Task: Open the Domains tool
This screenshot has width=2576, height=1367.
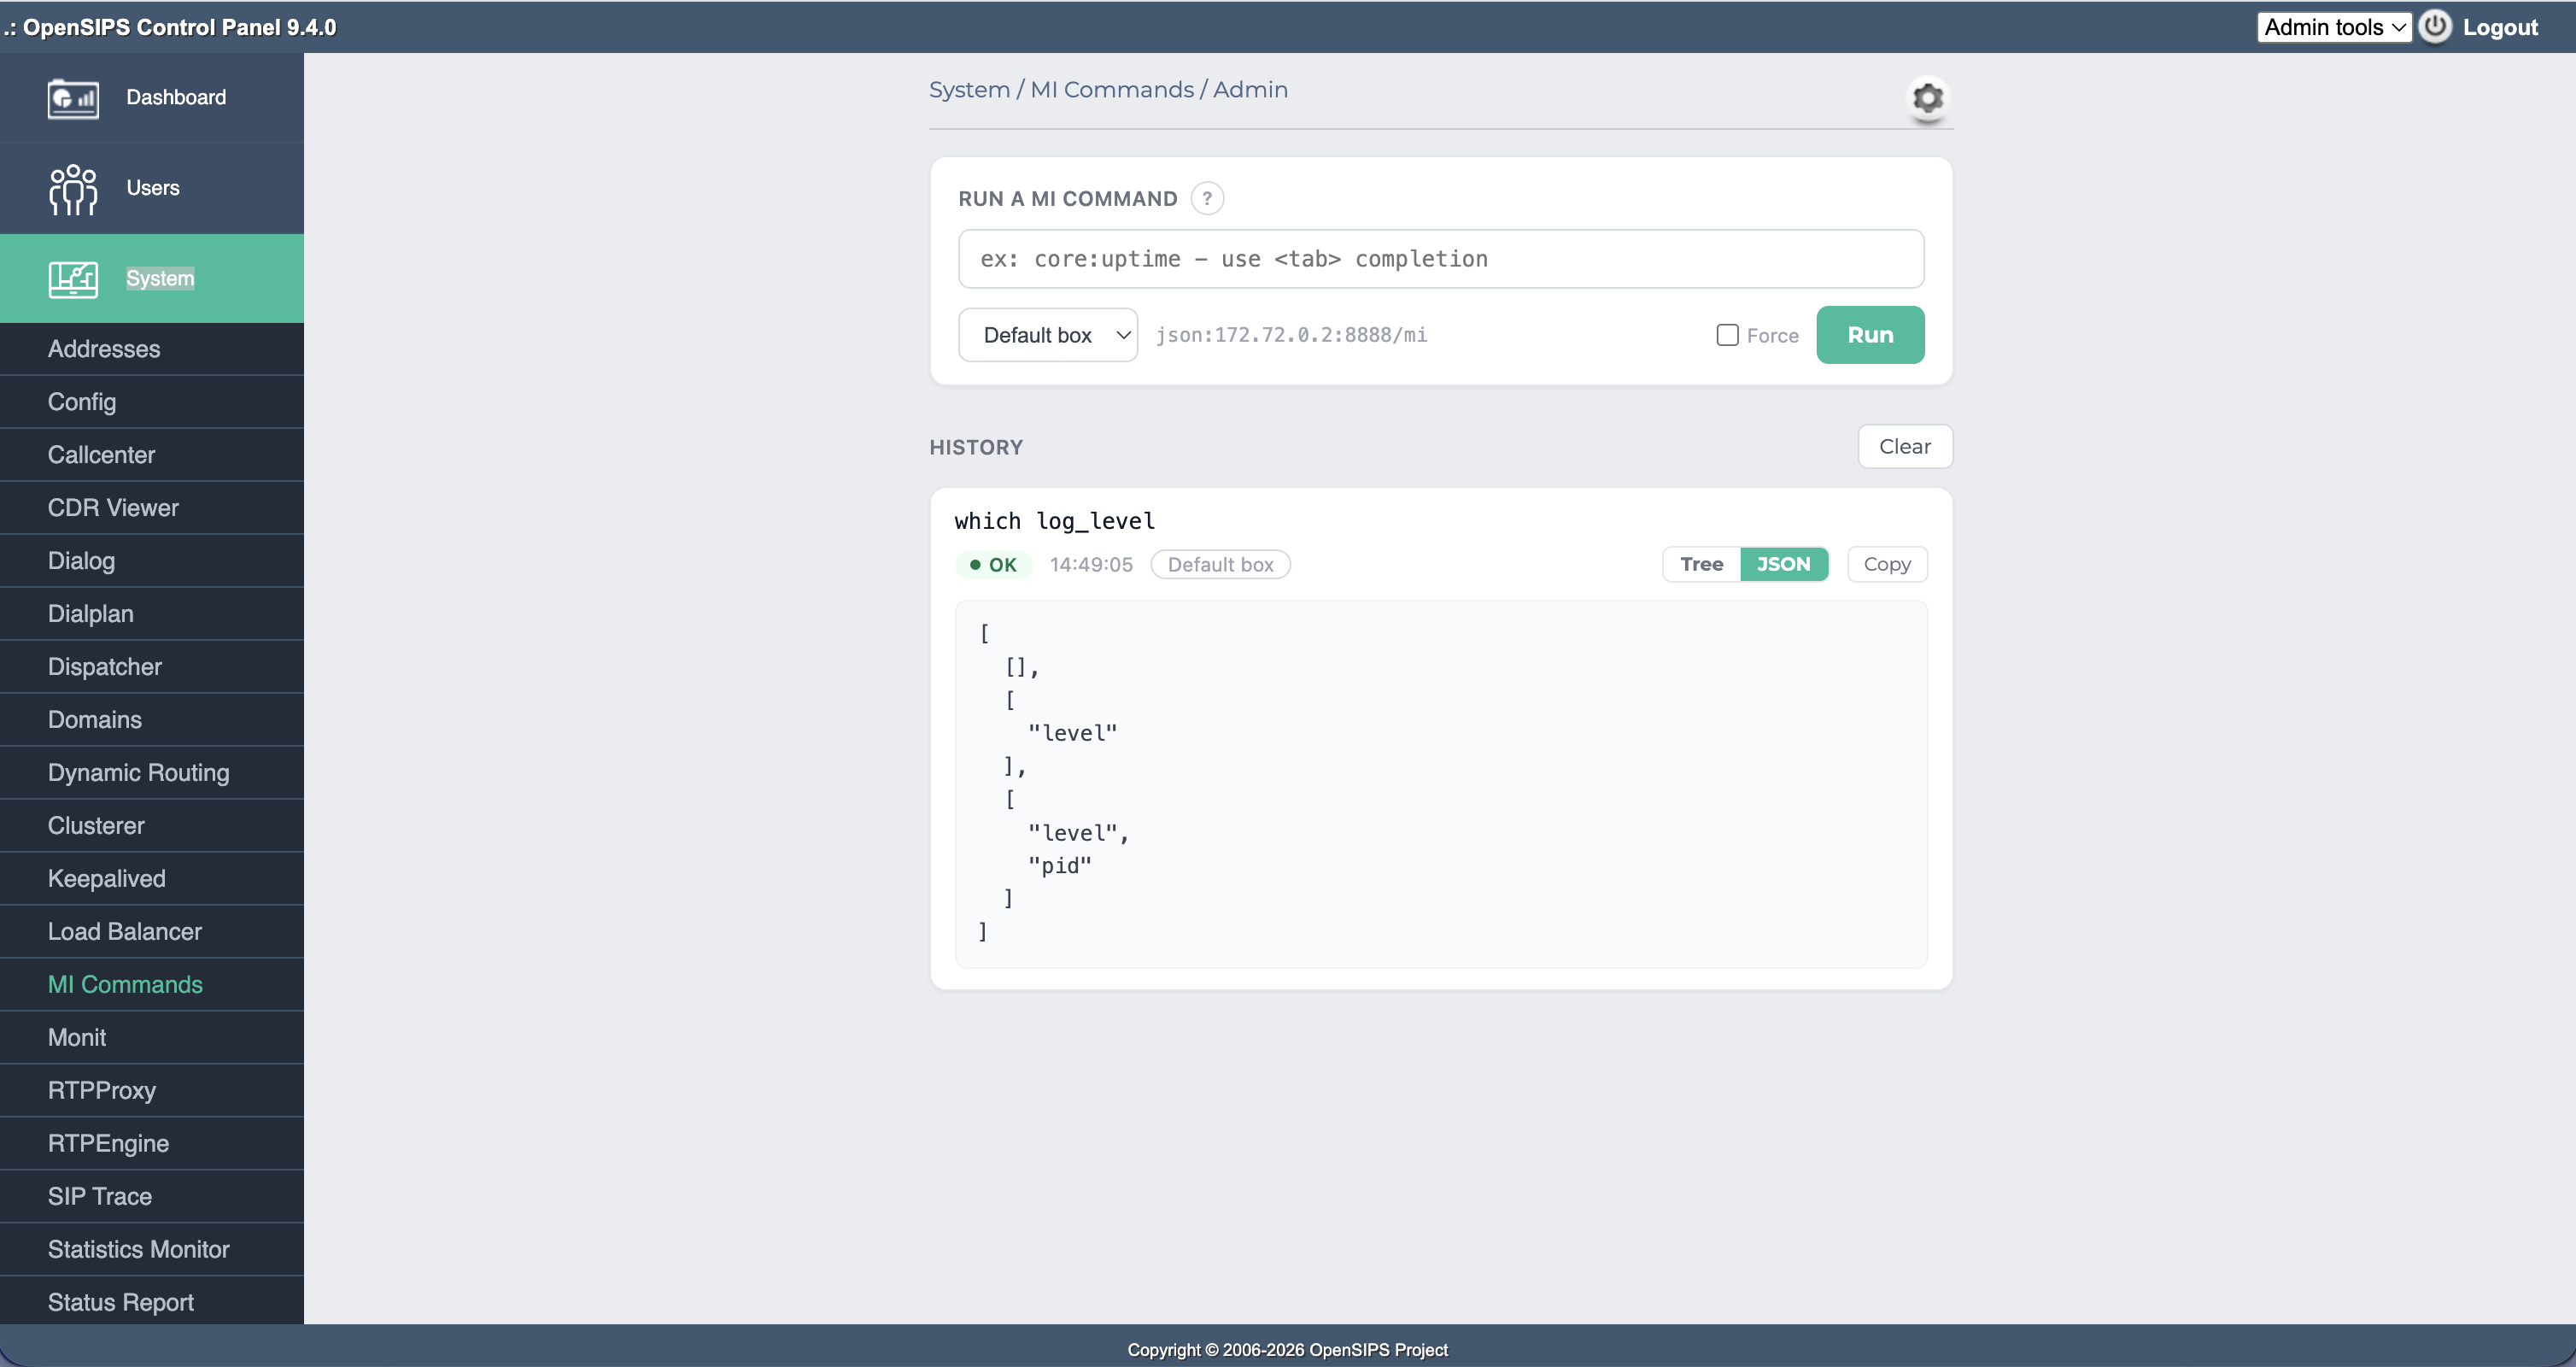Action: [x=152, y=720]
